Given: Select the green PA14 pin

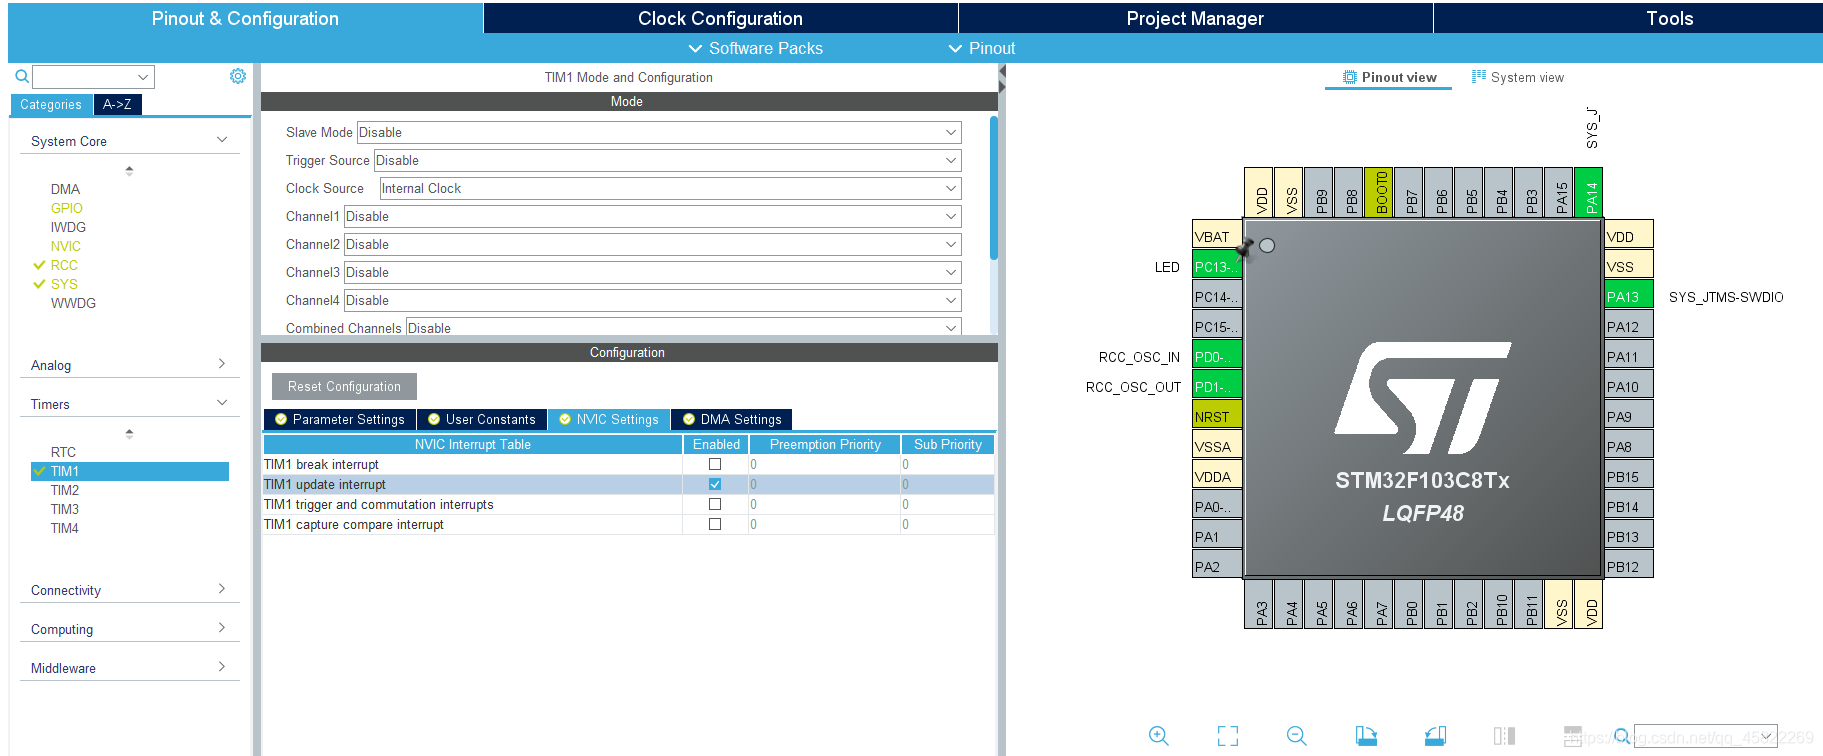Looking at the screenshot, I should coord(1589,192).
